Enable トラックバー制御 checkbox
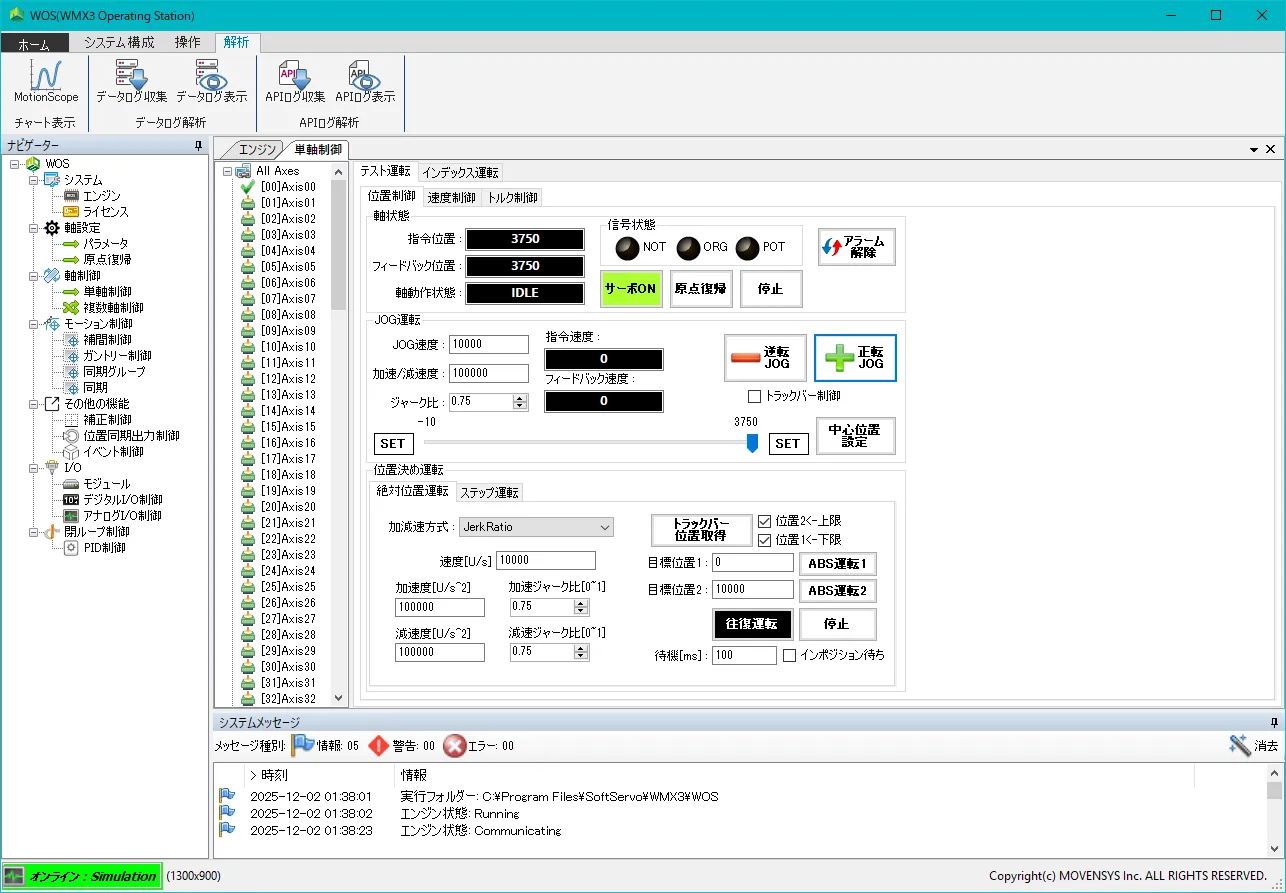1286x893 pixels. point(755,396)
